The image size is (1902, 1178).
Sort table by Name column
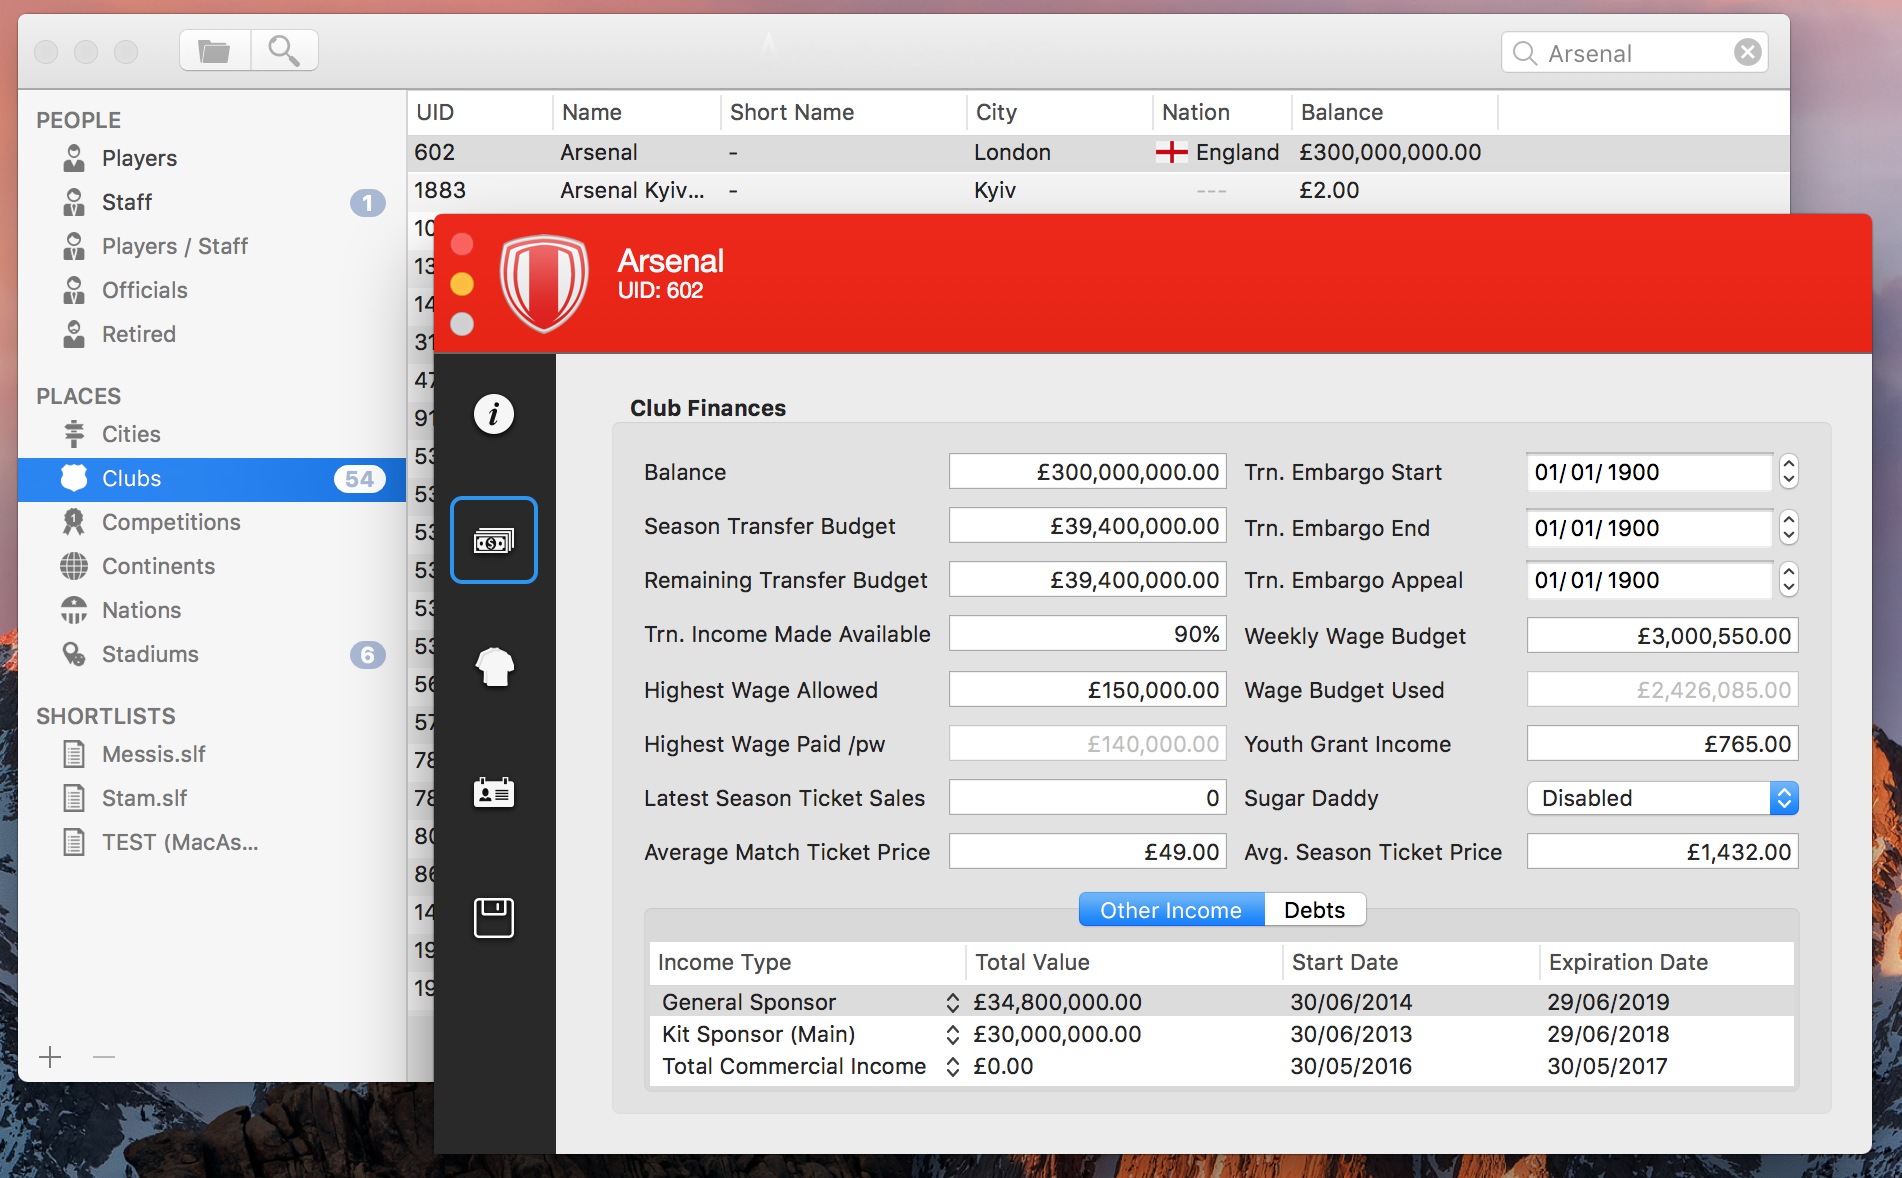pos(636,112)
